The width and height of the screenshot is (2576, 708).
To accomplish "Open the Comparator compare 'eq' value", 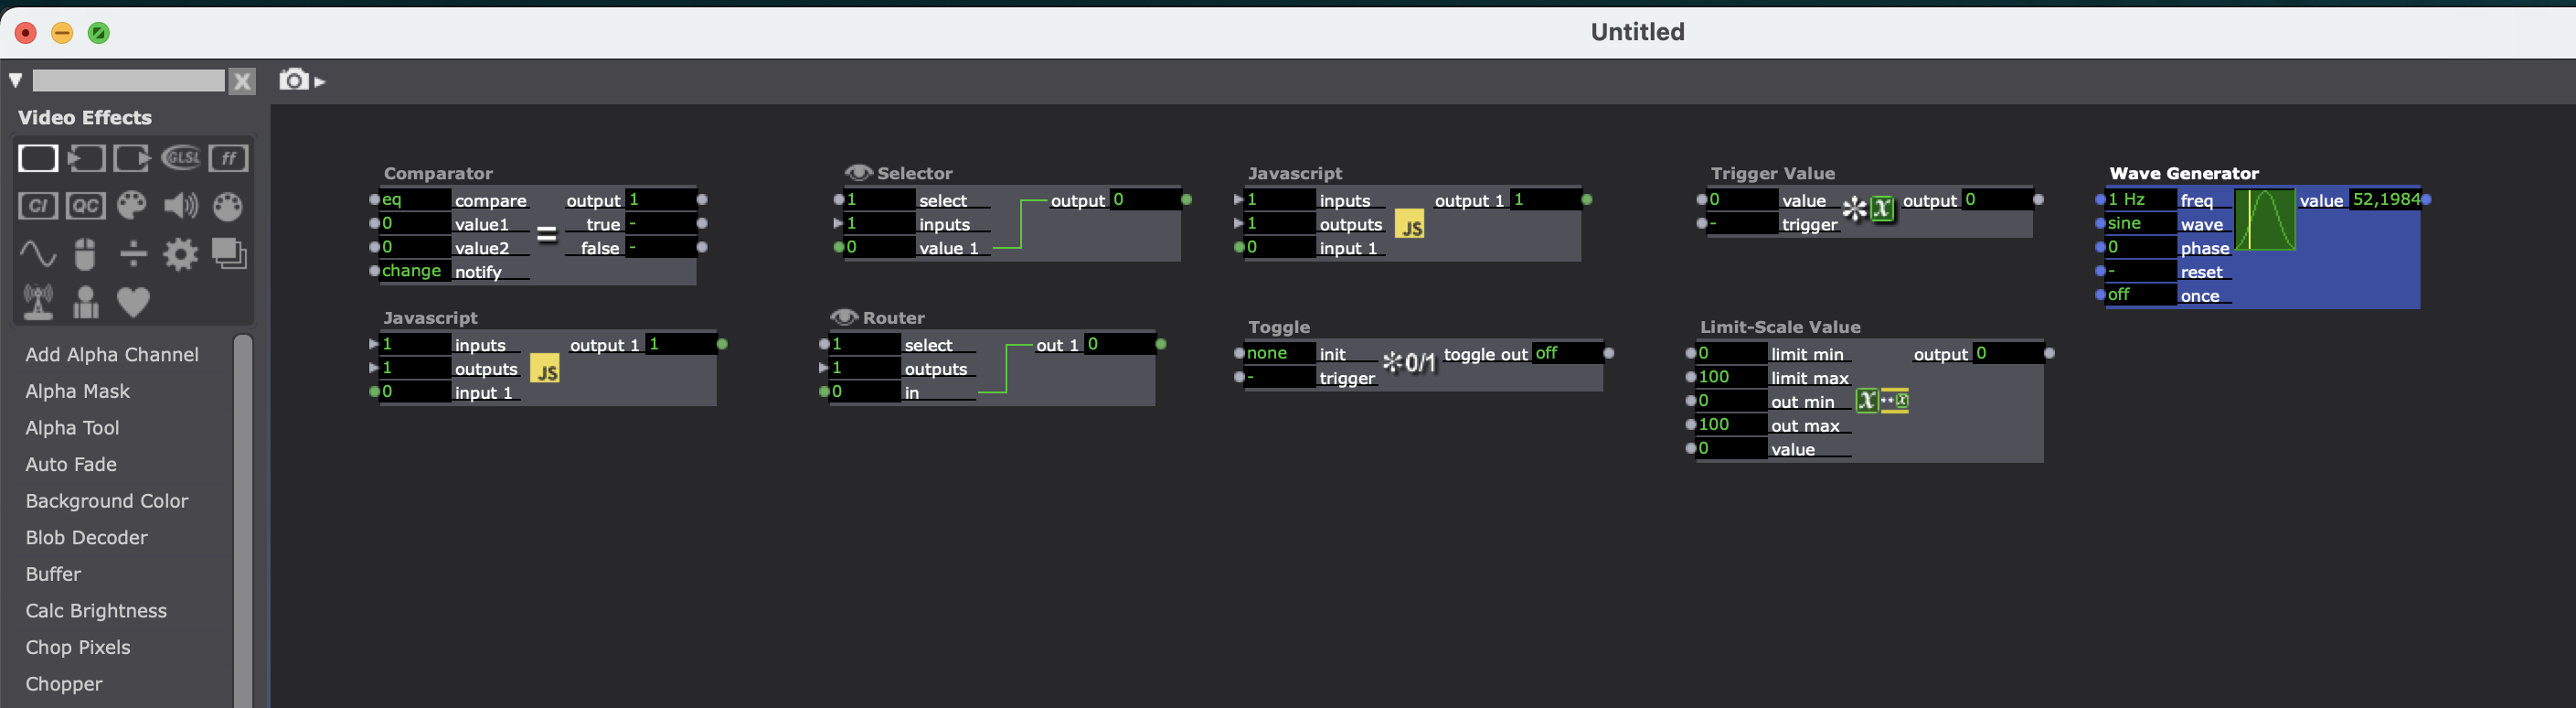I will point(415,199).
